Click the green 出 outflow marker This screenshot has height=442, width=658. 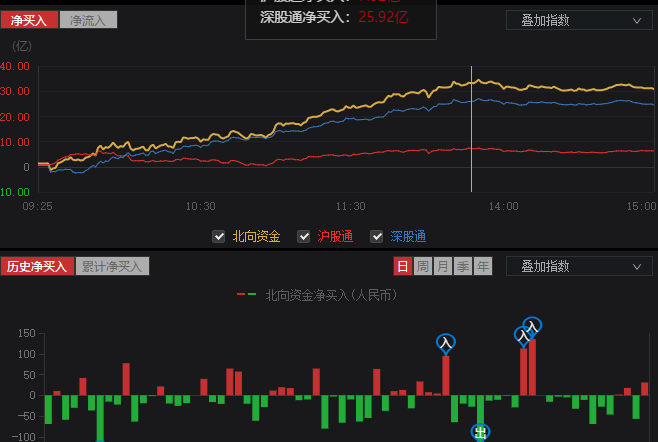480,432
